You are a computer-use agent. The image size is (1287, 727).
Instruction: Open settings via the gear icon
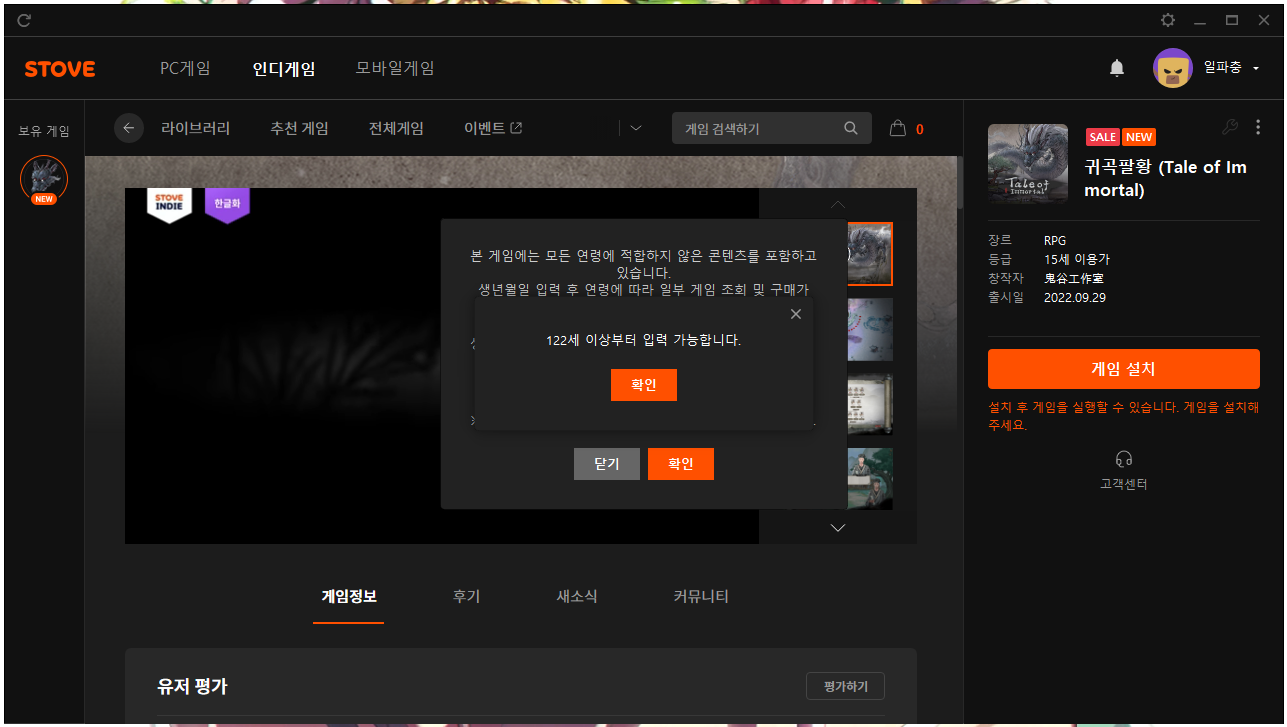pos(1167,20)
